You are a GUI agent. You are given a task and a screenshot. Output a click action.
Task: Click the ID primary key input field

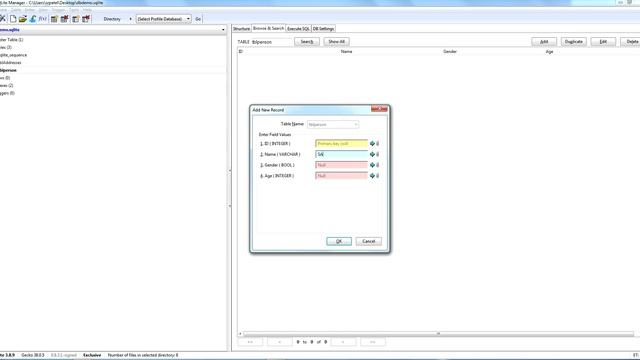[342, 144]
